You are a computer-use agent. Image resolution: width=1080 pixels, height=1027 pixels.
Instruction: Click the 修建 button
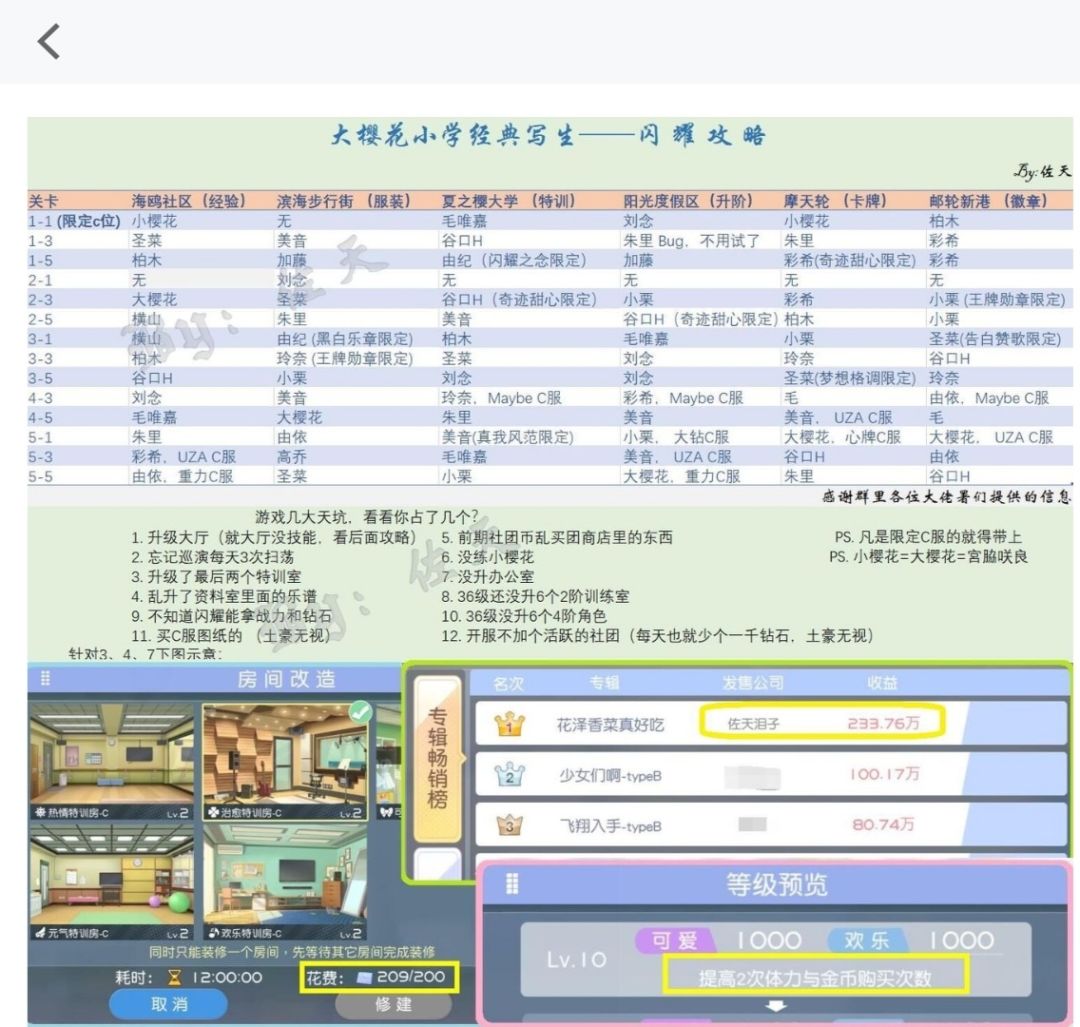(393, 1004)
